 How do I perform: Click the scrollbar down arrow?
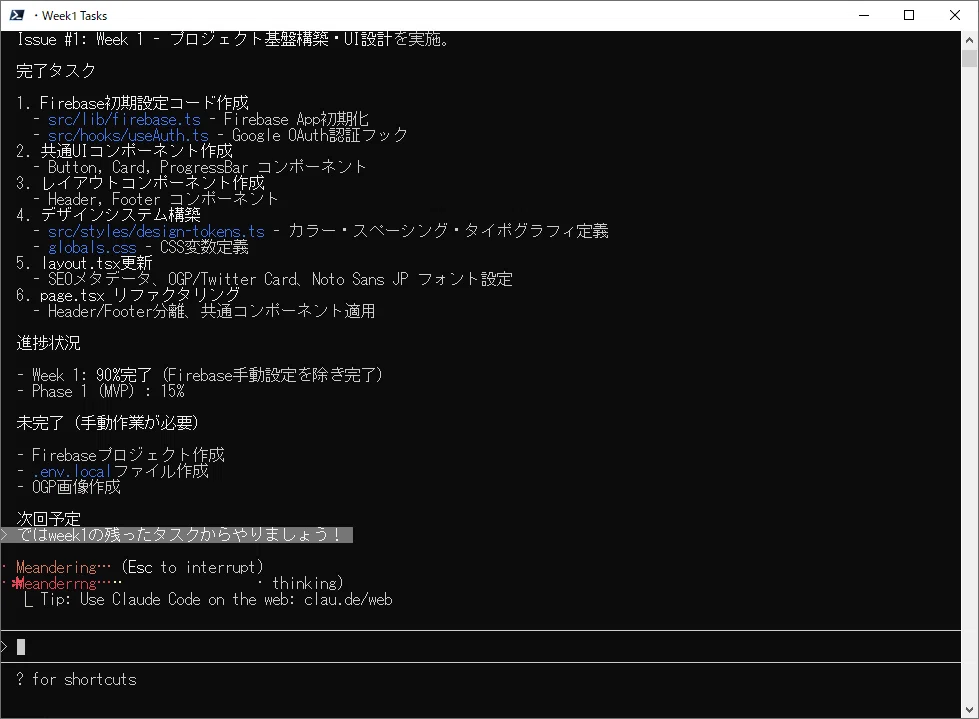[969, 710]
